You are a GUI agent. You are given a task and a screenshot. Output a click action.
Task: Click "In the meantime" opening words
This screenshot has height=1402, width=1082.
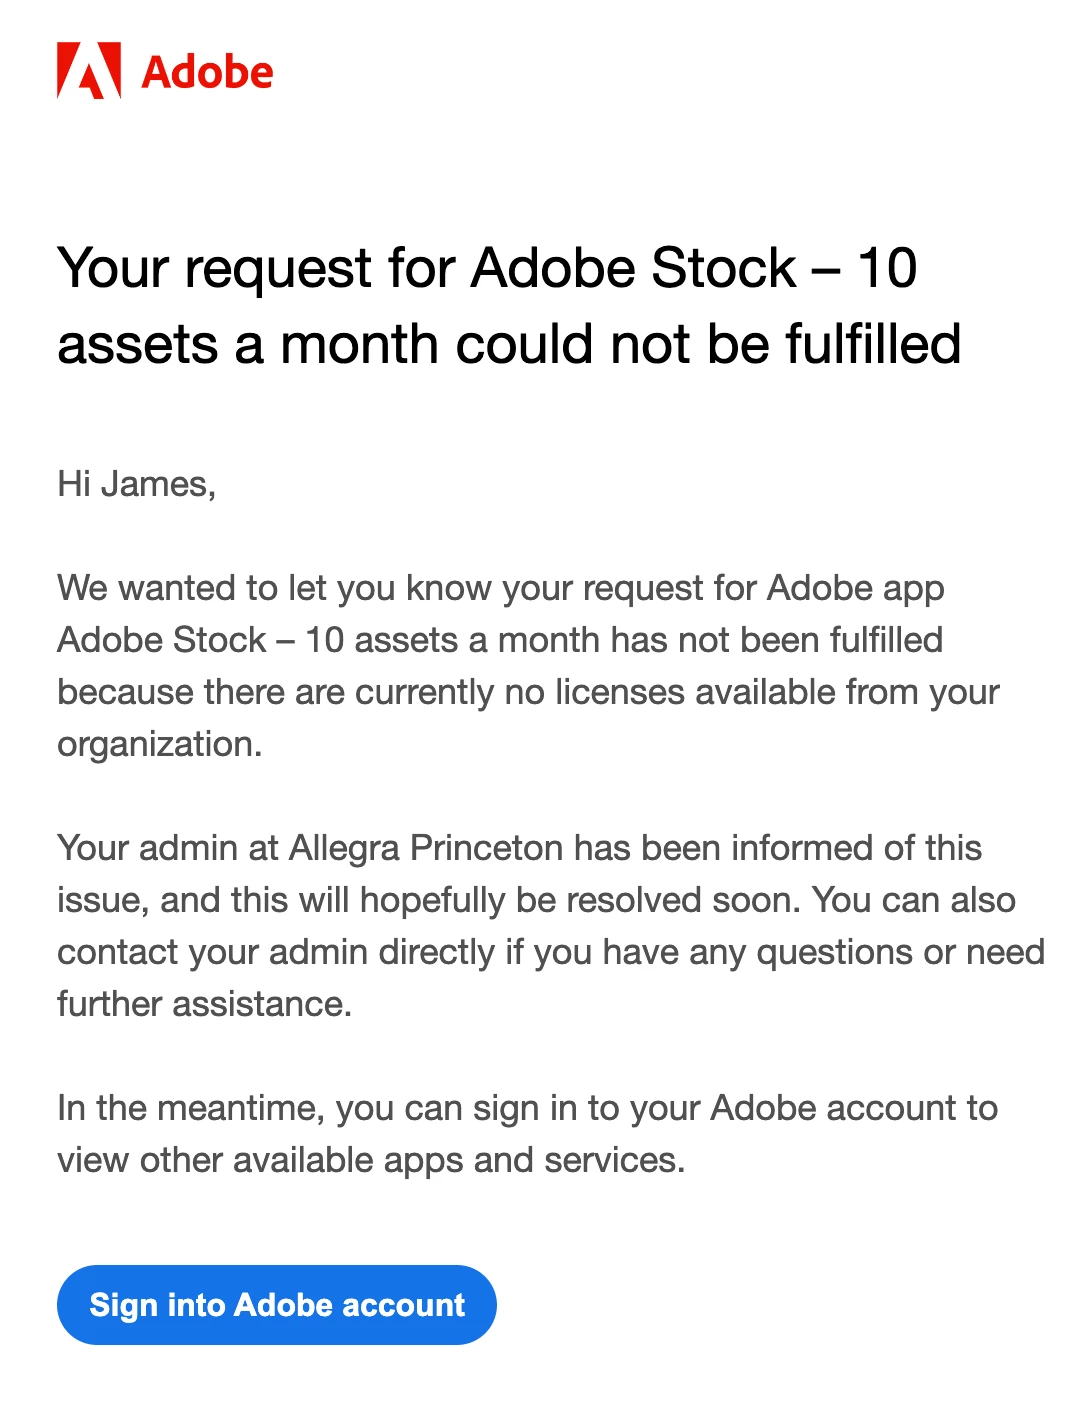[x=190, y=1108]
